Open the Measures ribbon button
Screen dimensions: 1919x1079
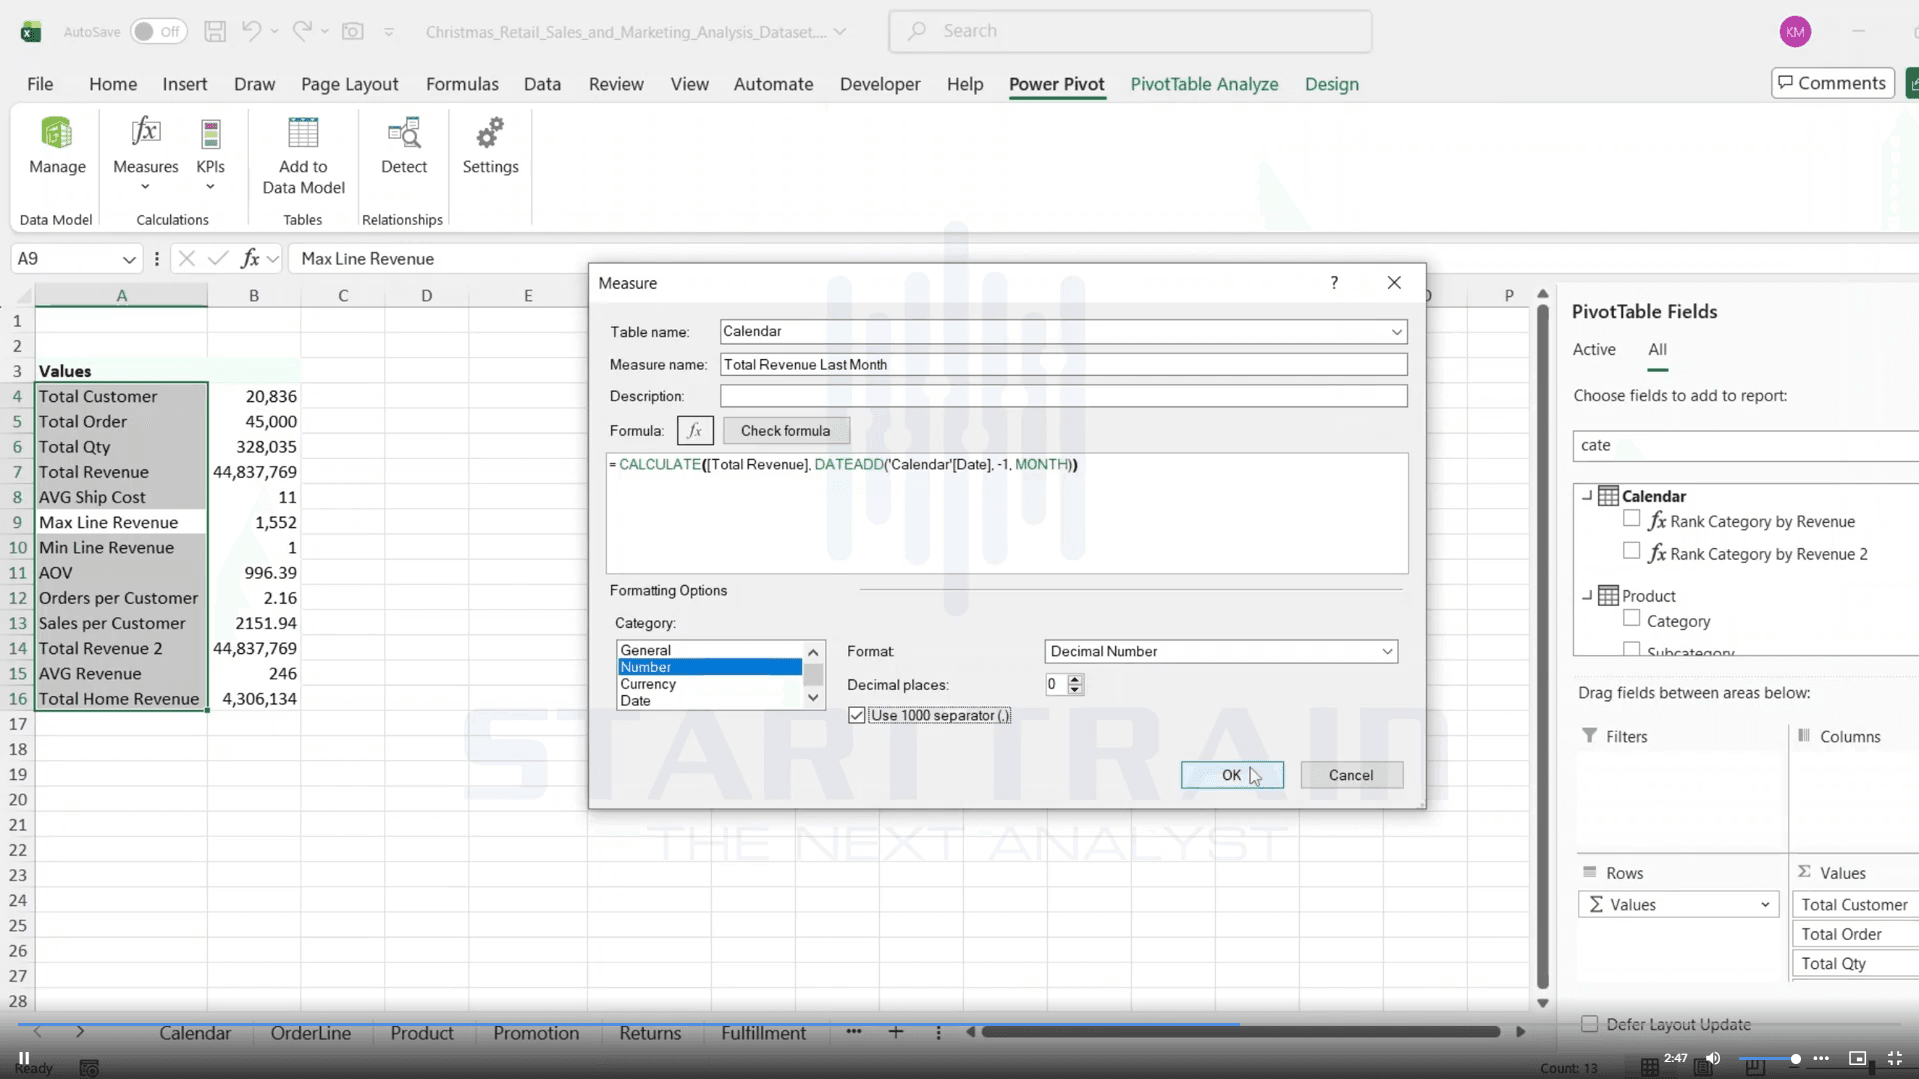[x=145, y=152]
